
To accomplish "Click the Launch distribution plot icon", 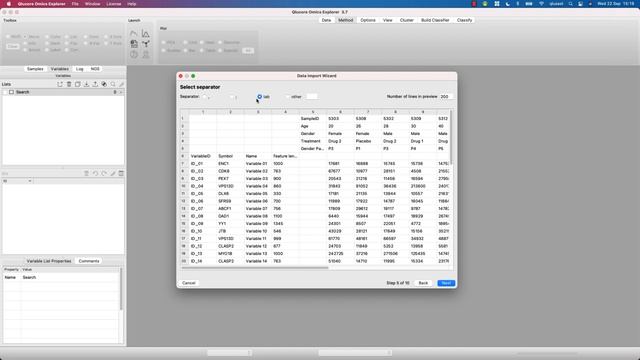I will pos(146,33).
